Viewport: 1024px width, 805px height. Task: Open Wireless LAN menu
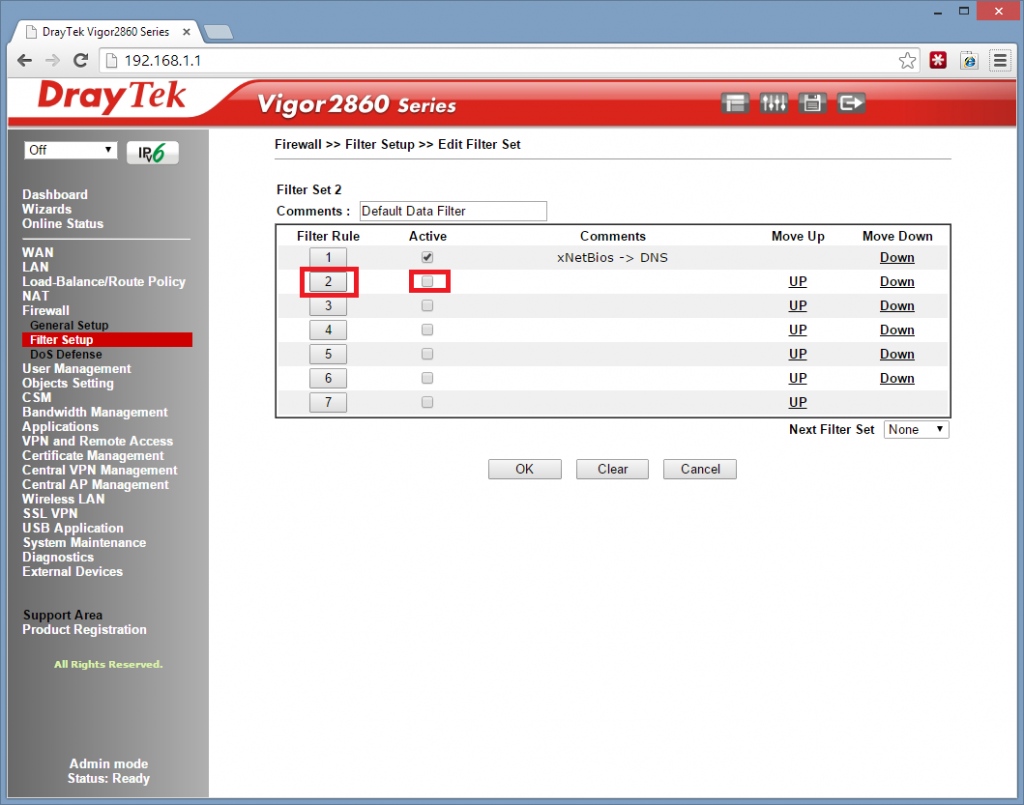63,499
